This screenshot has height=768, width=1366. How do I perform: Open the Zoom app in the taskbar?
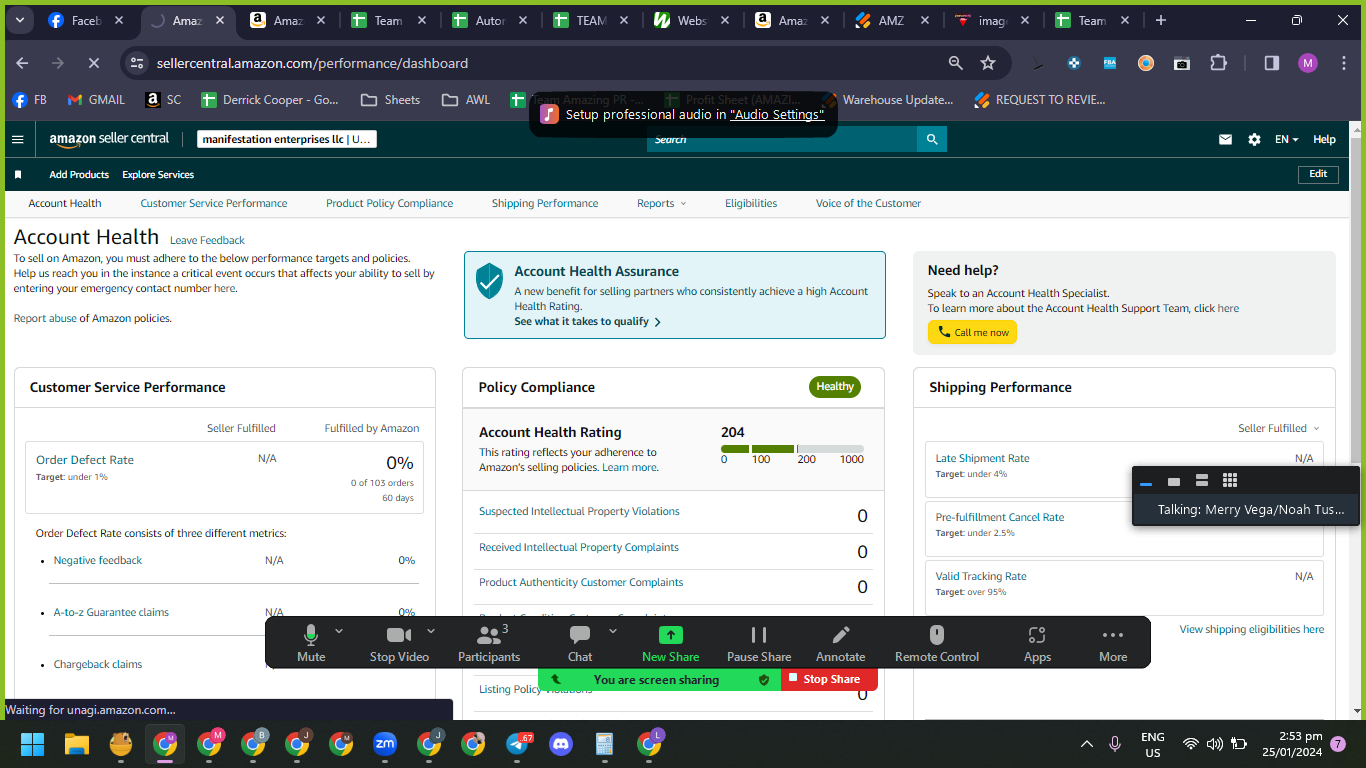pyautogui.click(x=384, y=744)
